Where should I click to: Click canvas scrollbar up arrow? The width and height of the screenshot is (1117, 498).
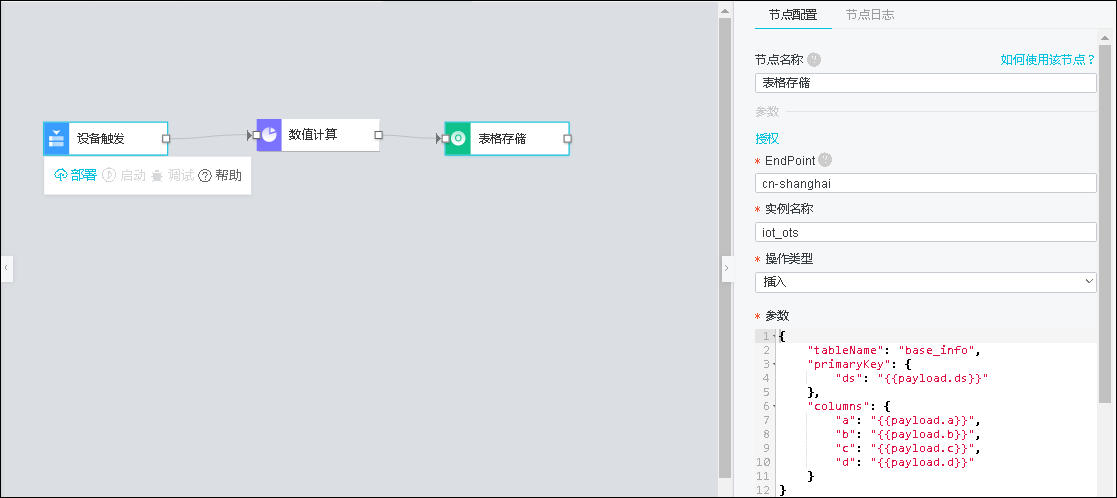coord(725,10)
